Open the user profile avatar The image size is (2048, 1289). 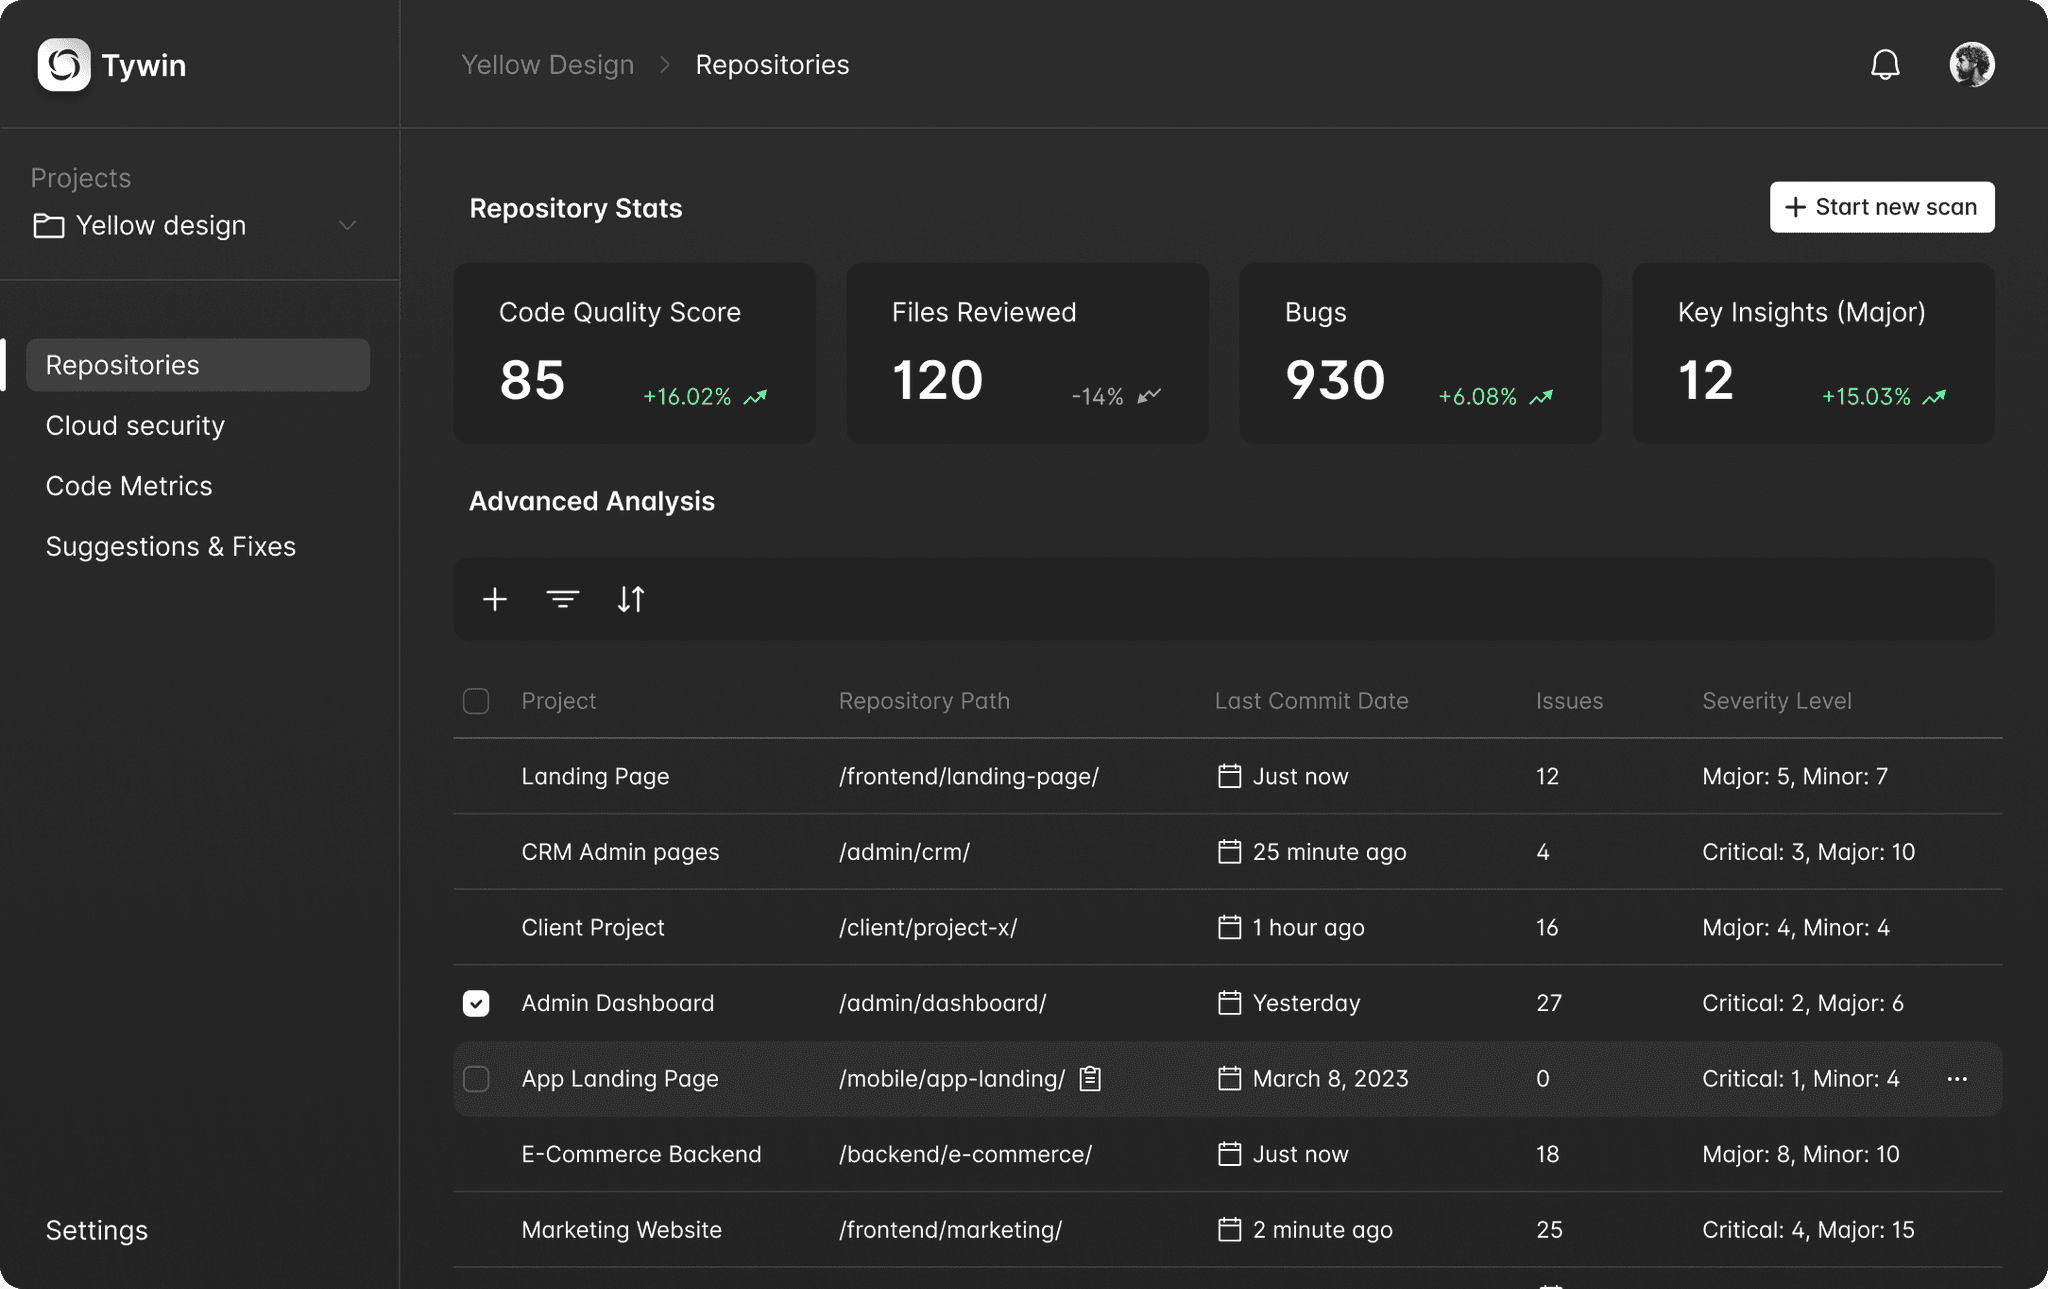pos(1971,65)
